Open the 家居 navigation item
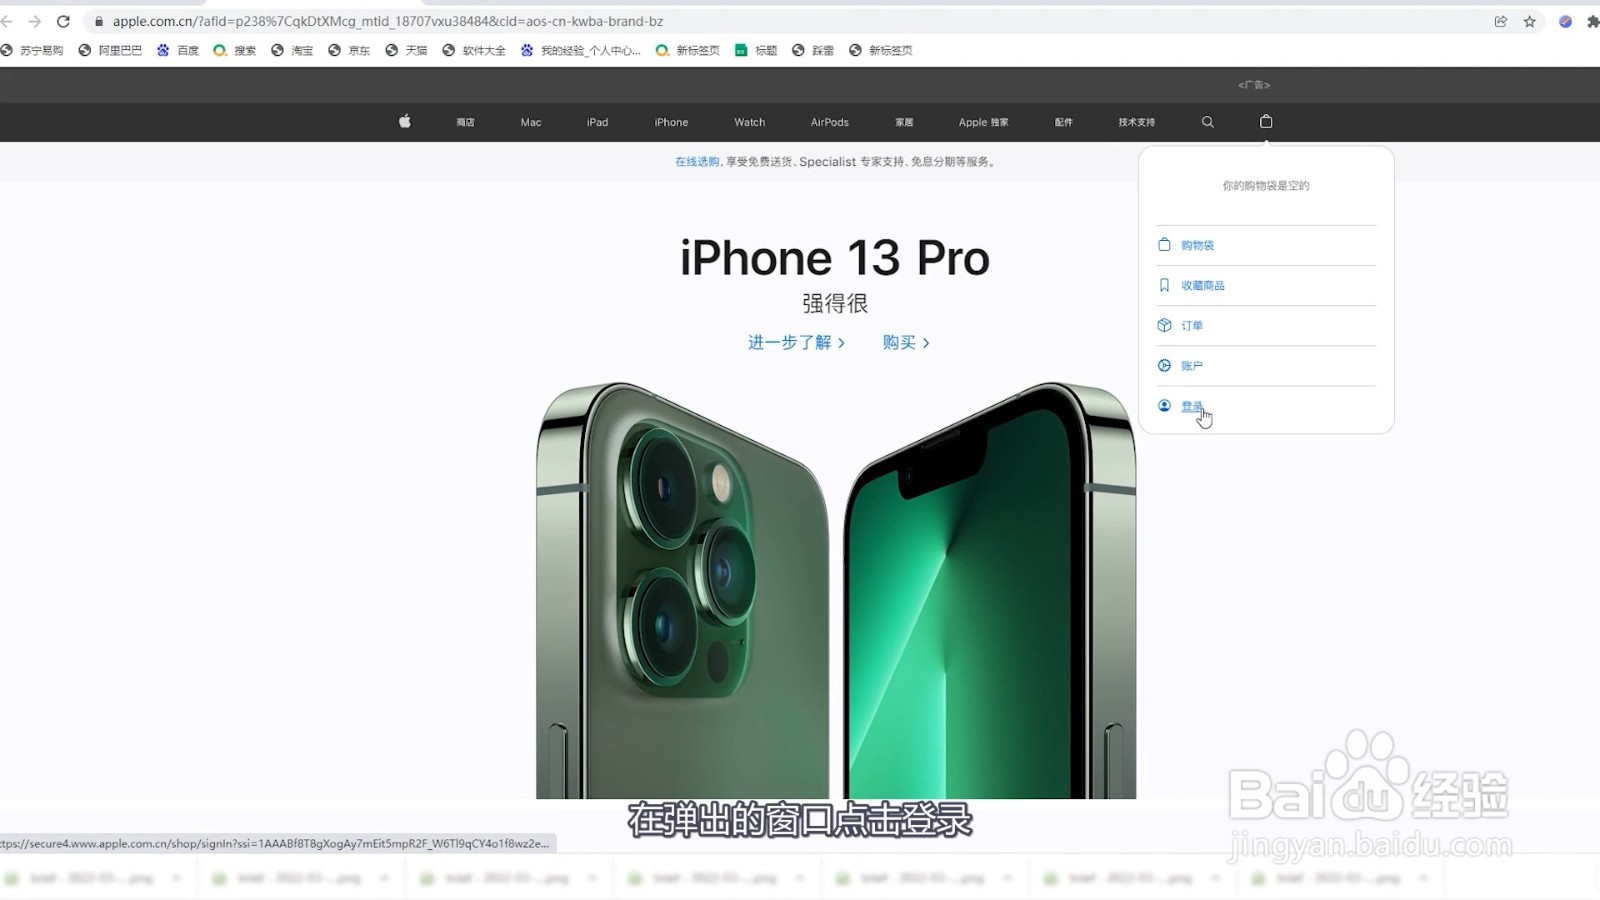 point(904,122)
